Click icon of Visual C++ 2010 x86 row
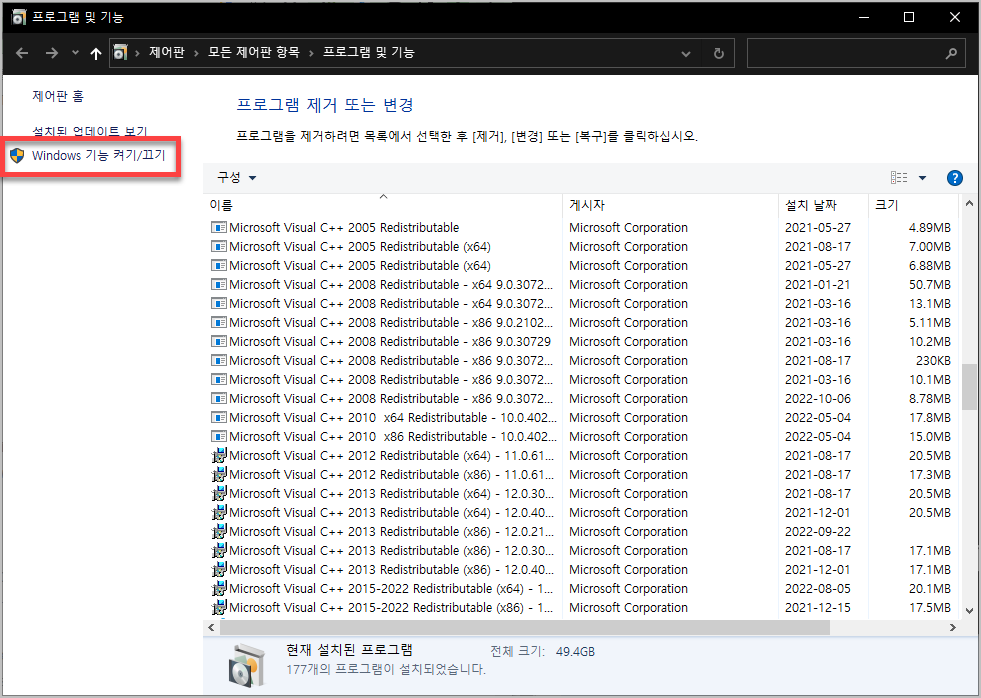The height and width of the screenshot is (698, 981). (218, 437)
